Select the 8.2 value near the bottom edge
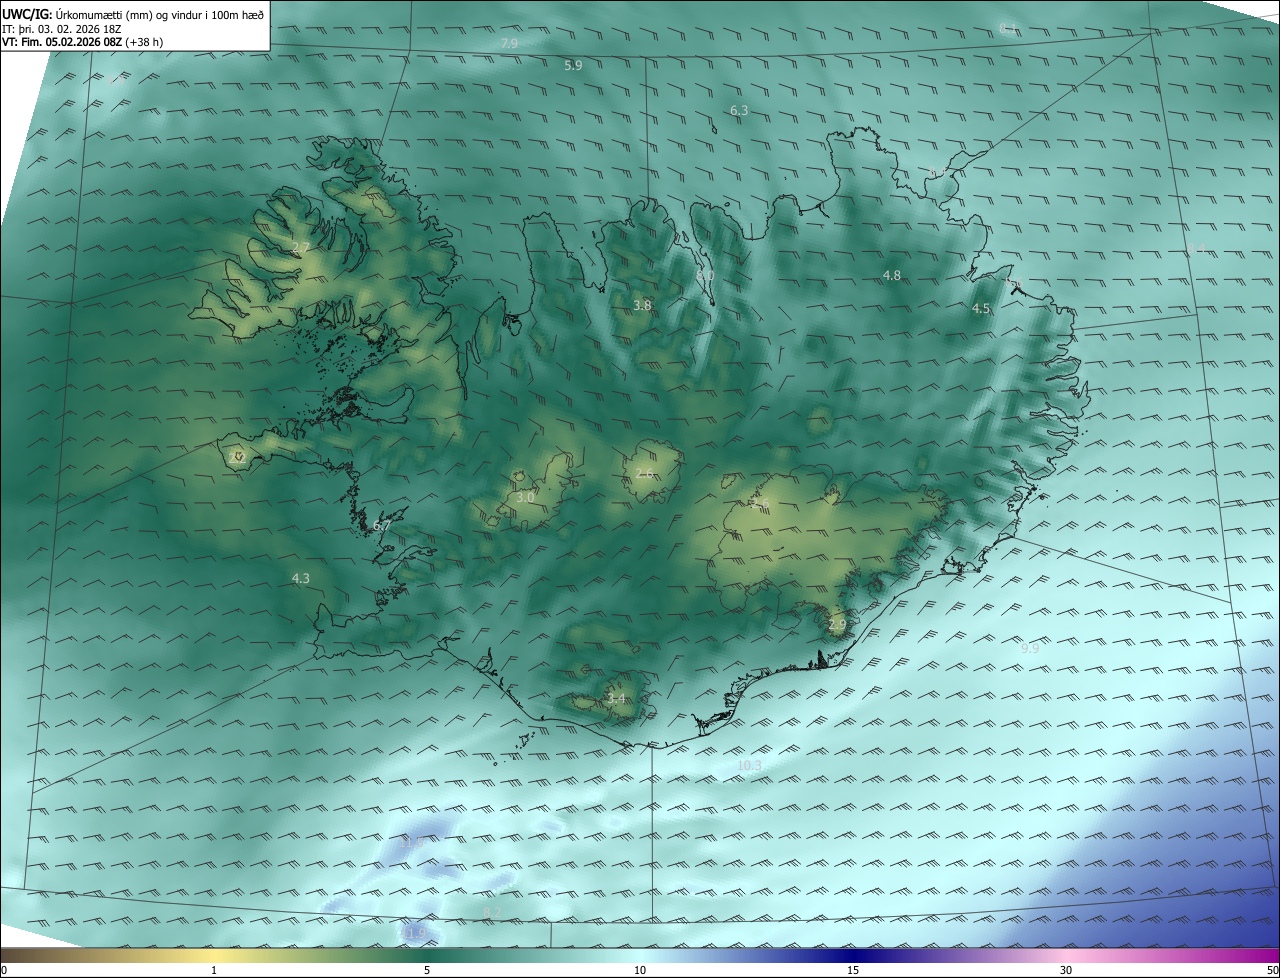1280x978 pixels. coord(491,913)
